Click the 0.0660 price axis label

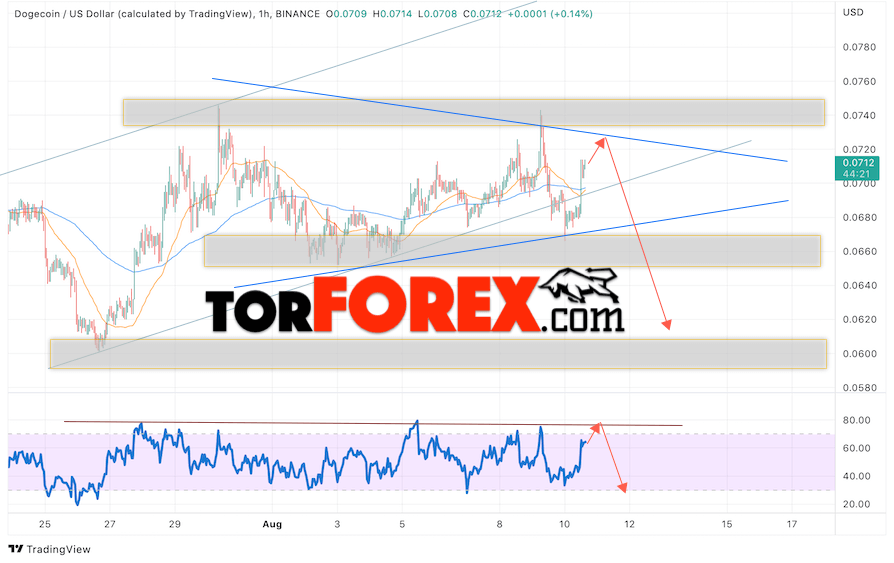coord(859,251)
